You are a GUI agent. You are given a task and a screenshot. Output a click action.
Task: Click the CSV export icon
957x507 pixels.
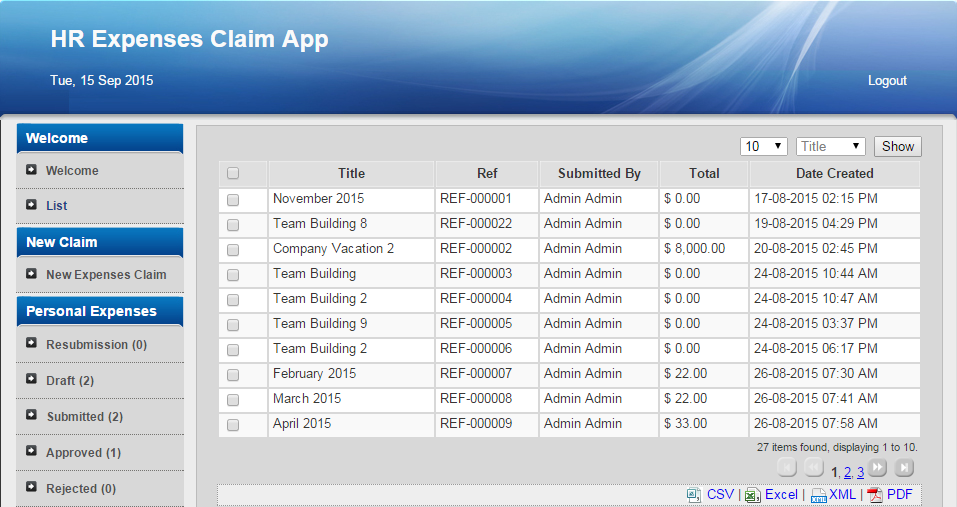click(694, 495)
